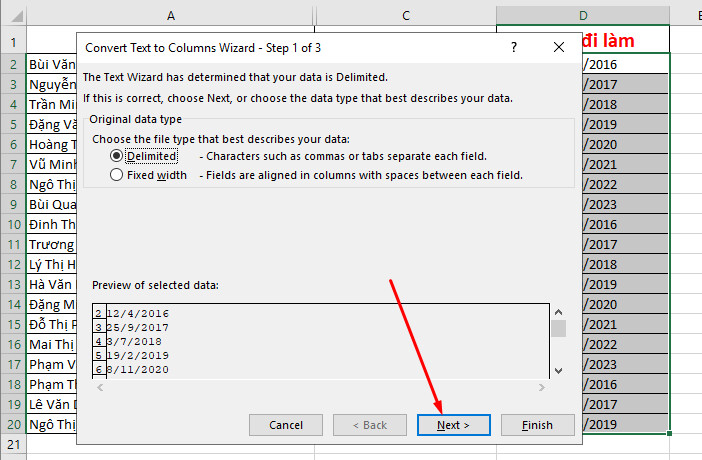Click the Next button
The image size is (702, 460).
(x=455, y=425)
